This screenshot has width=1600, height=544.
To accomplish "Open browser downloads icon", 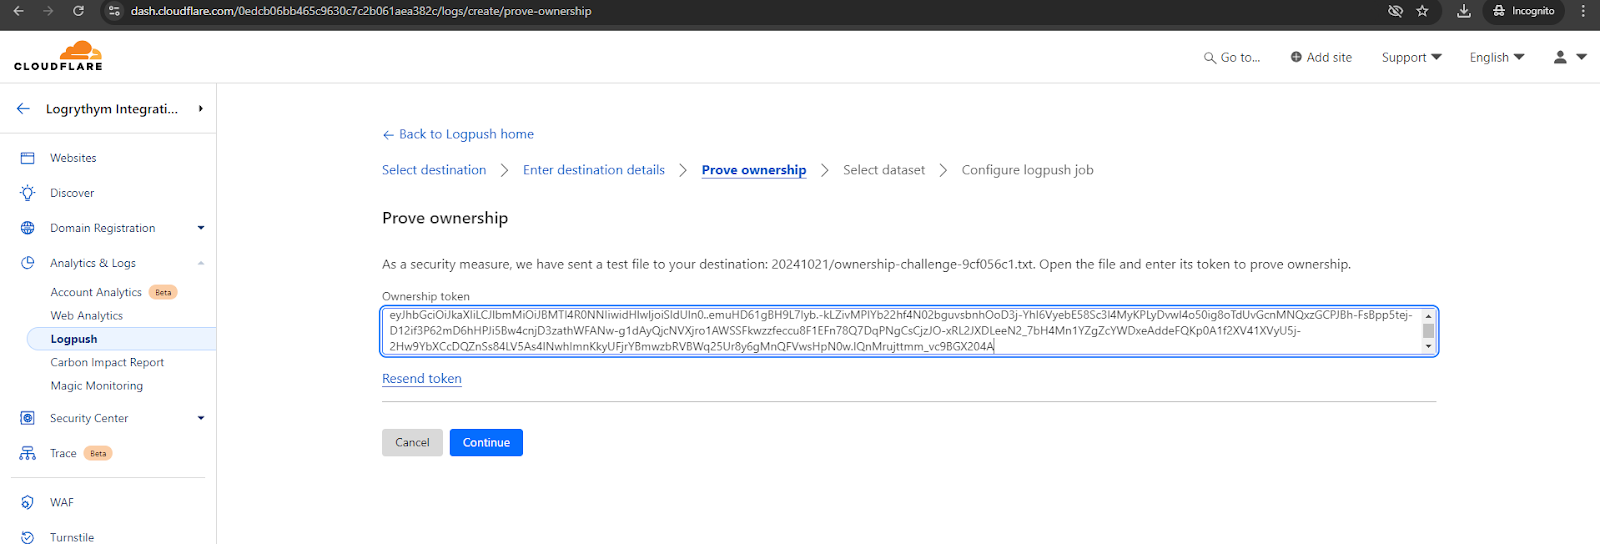I will [x=1463, y=11].
